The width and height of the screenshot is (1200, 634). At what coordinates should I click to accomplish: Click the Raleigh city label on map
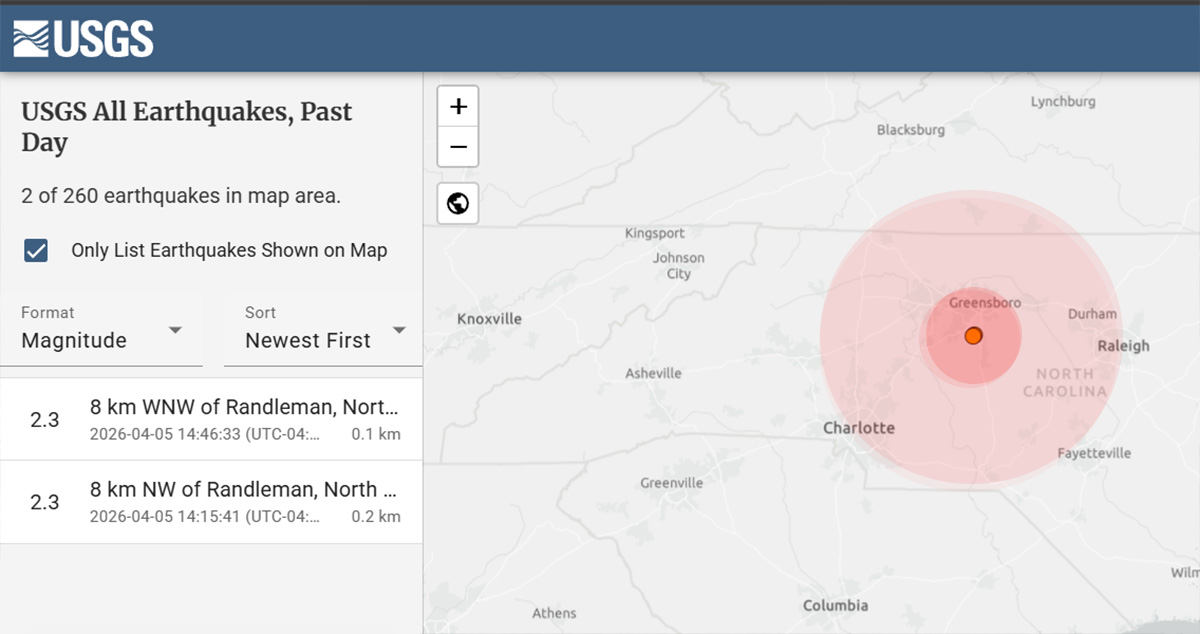(1123, 346)
